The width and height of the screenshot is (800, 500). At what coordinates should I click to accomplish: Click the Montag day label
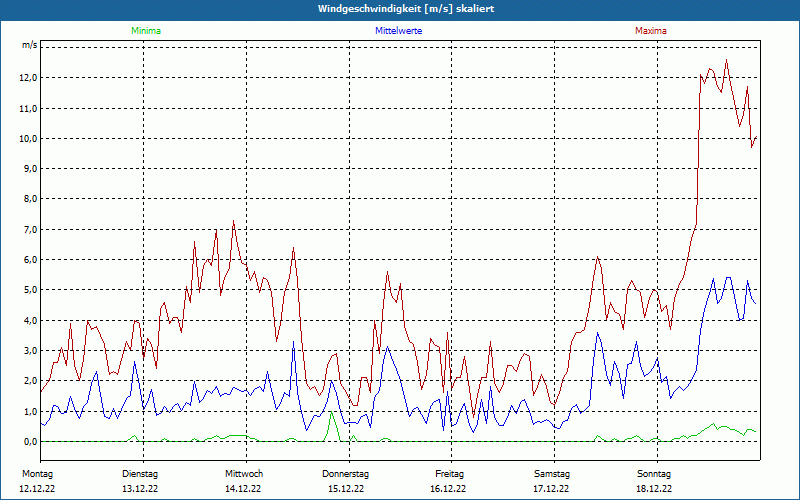tap(37, 474)
